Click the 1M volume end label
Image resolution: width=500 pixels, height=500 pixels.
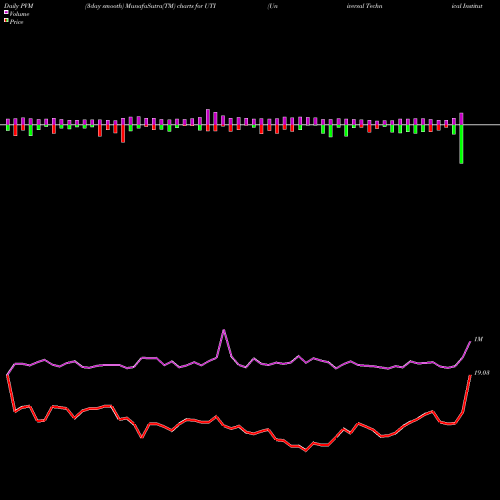point(478,339)
